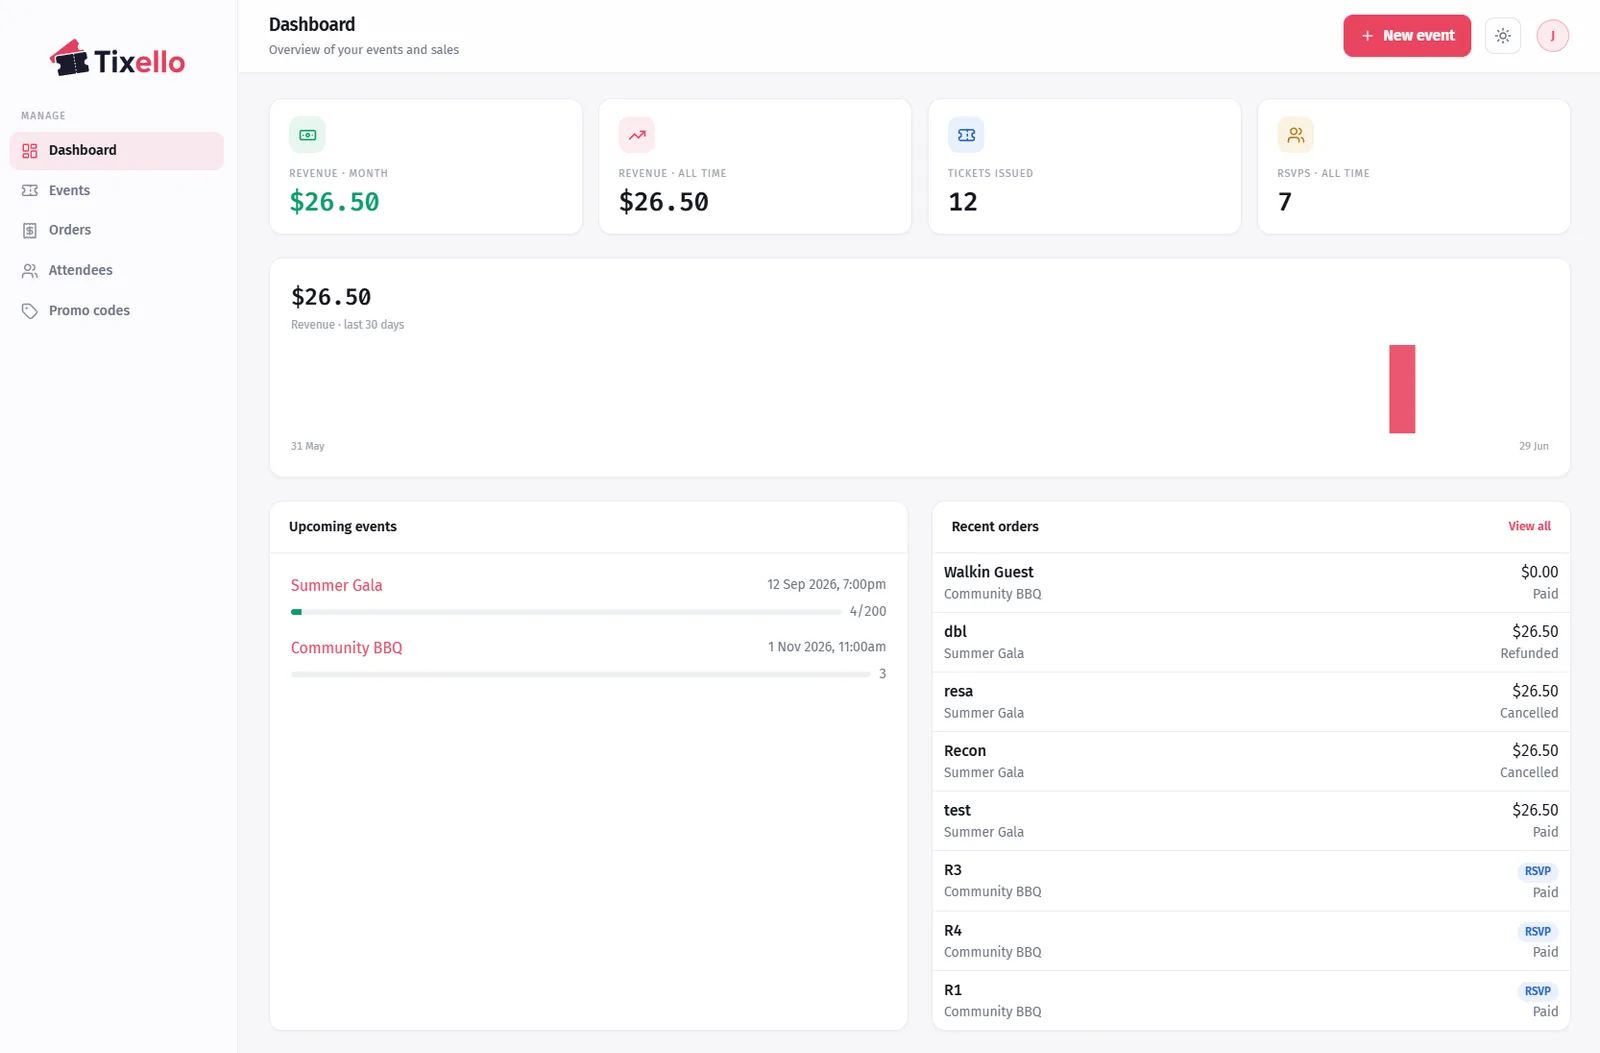The image size is (1600, 1053).
Task: Click the Recent orders heading
Action: (995, 527)
